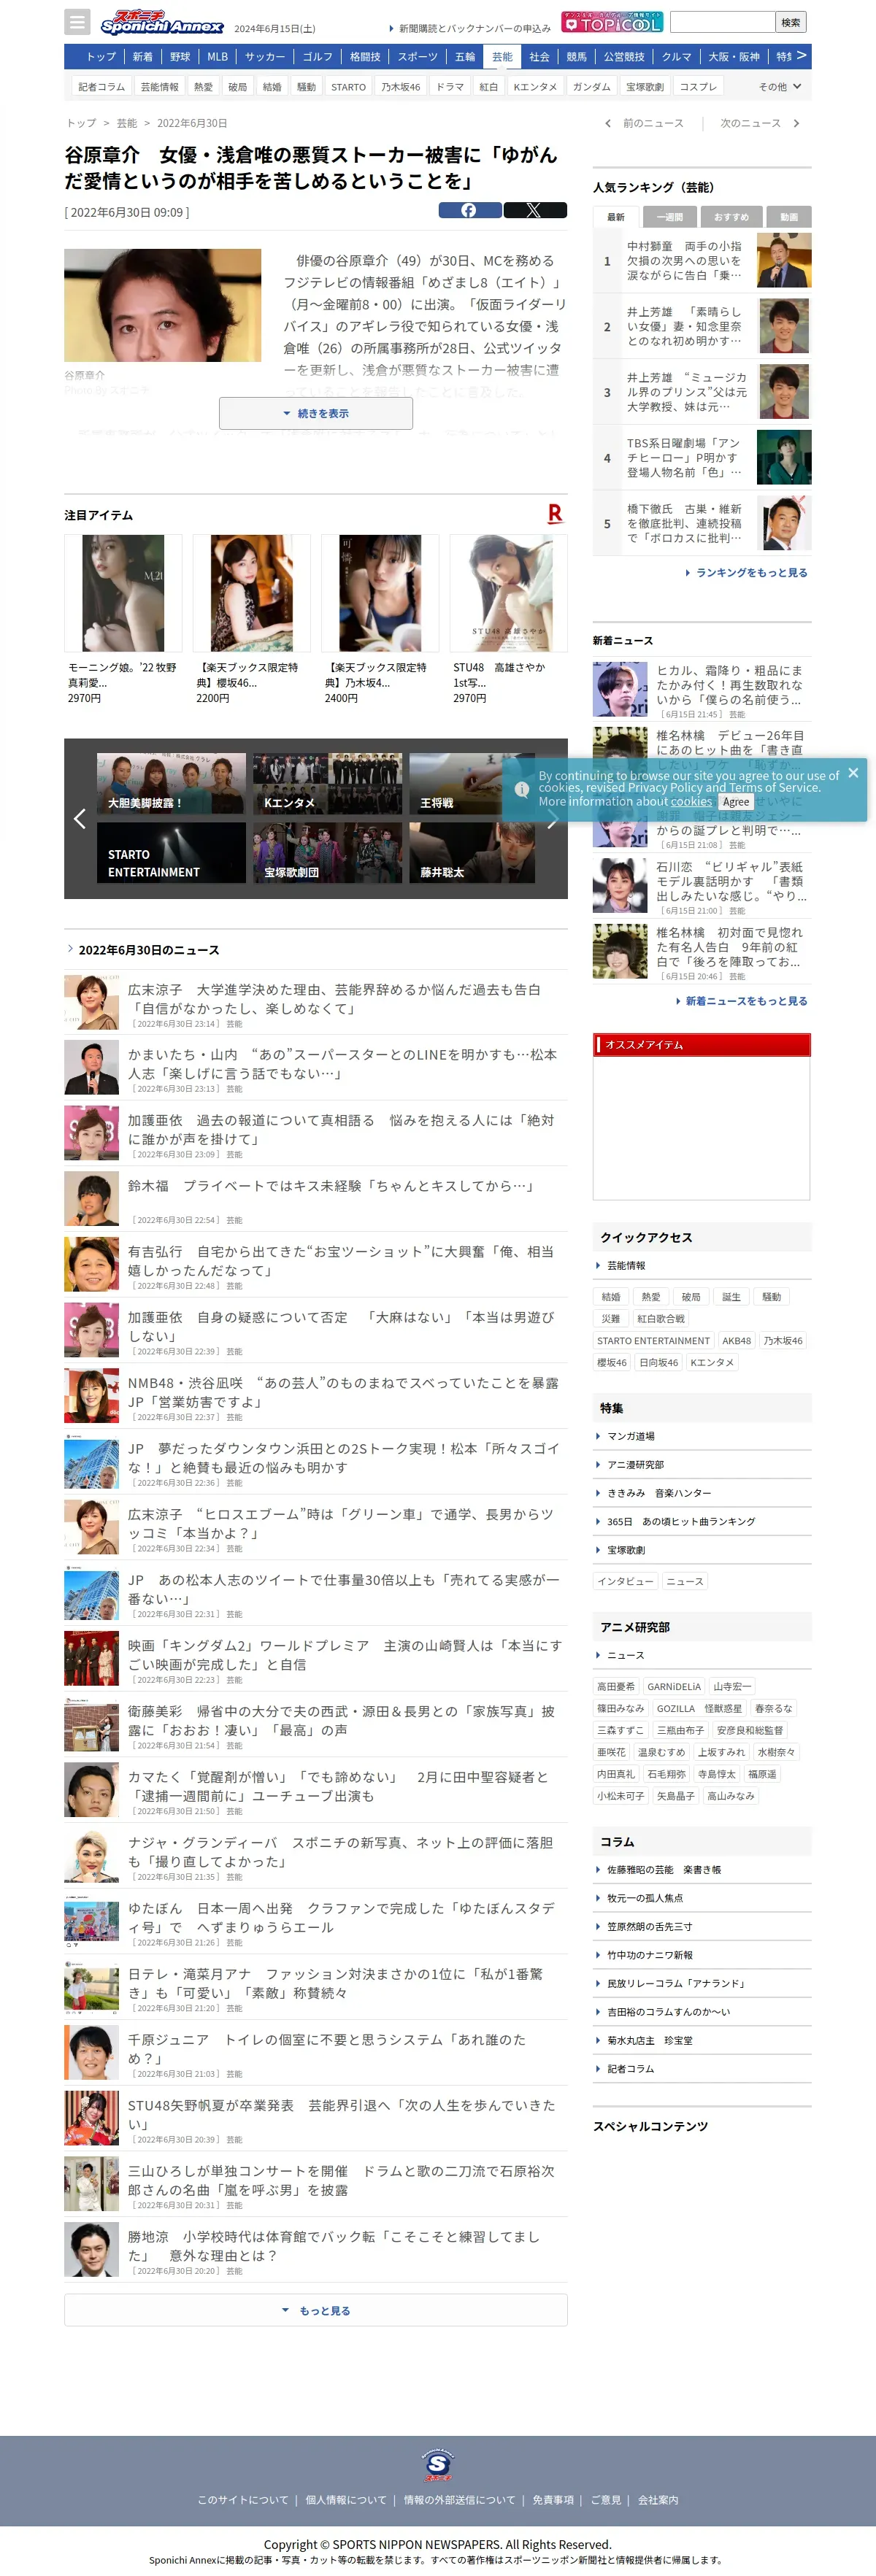Load more news with もっと見る

pos(316,2310)
